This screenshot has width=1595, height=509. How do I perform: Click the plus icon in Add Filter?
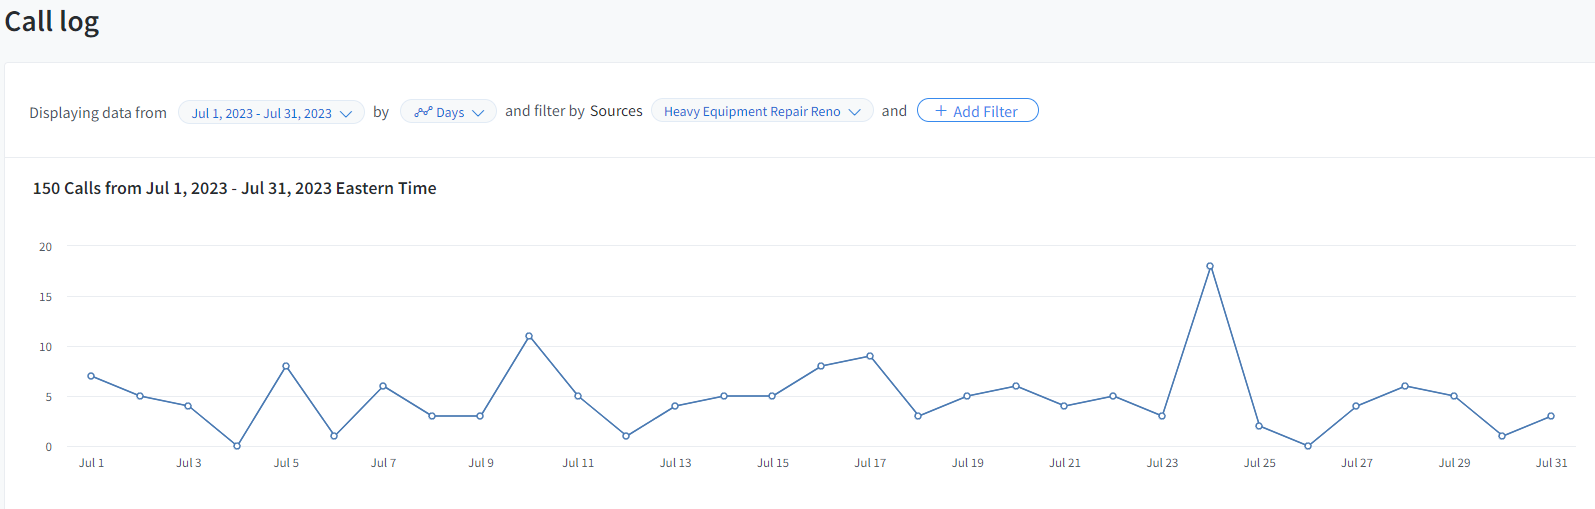coord(941,111)
